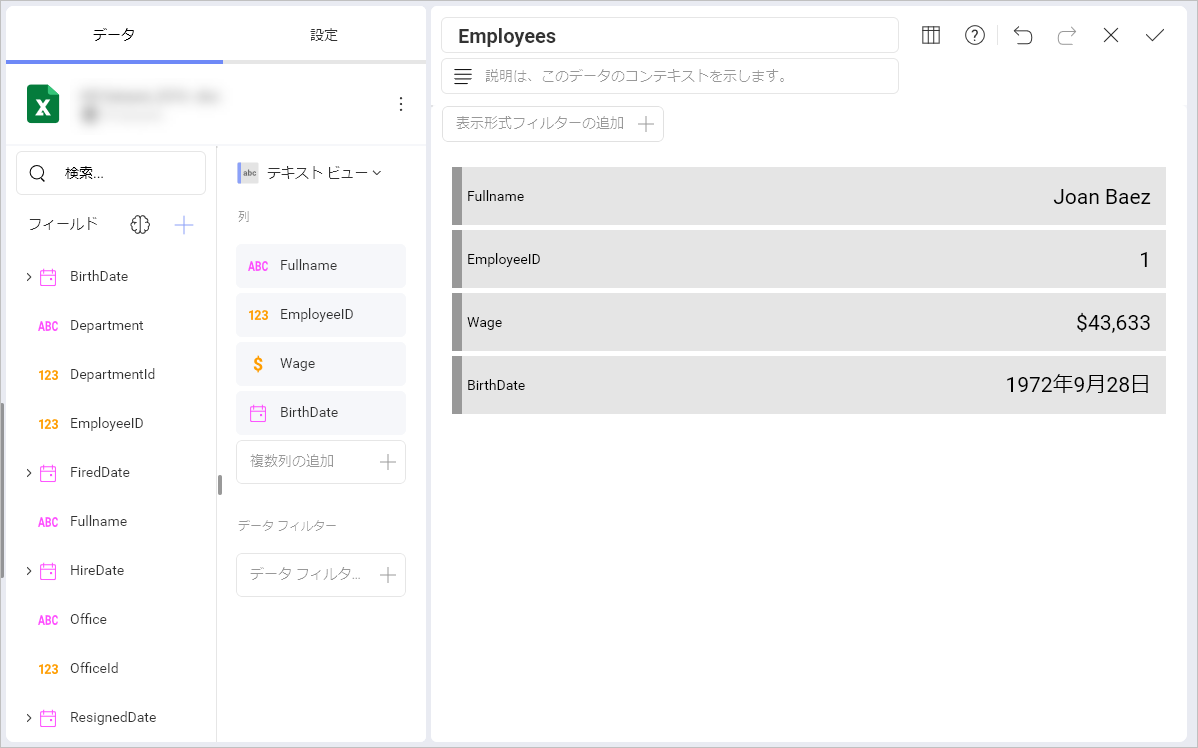Screen dimensions: 1198x748
Task: Click the $43,633 wage value
Action: pyautogui.click(x=1113, y=322)
